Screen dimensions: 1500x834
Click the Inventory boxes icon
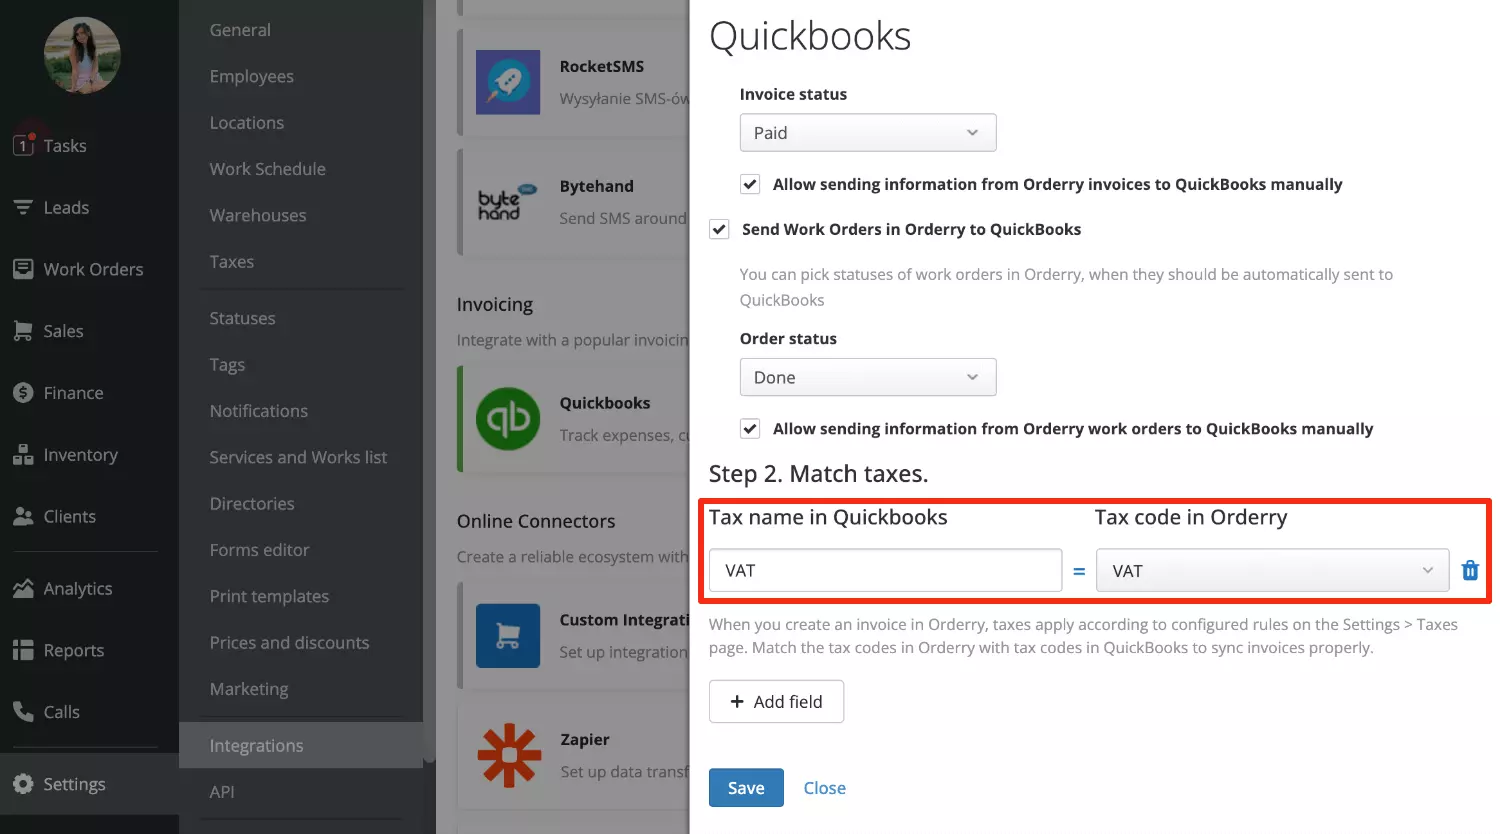tap(23, 455)
